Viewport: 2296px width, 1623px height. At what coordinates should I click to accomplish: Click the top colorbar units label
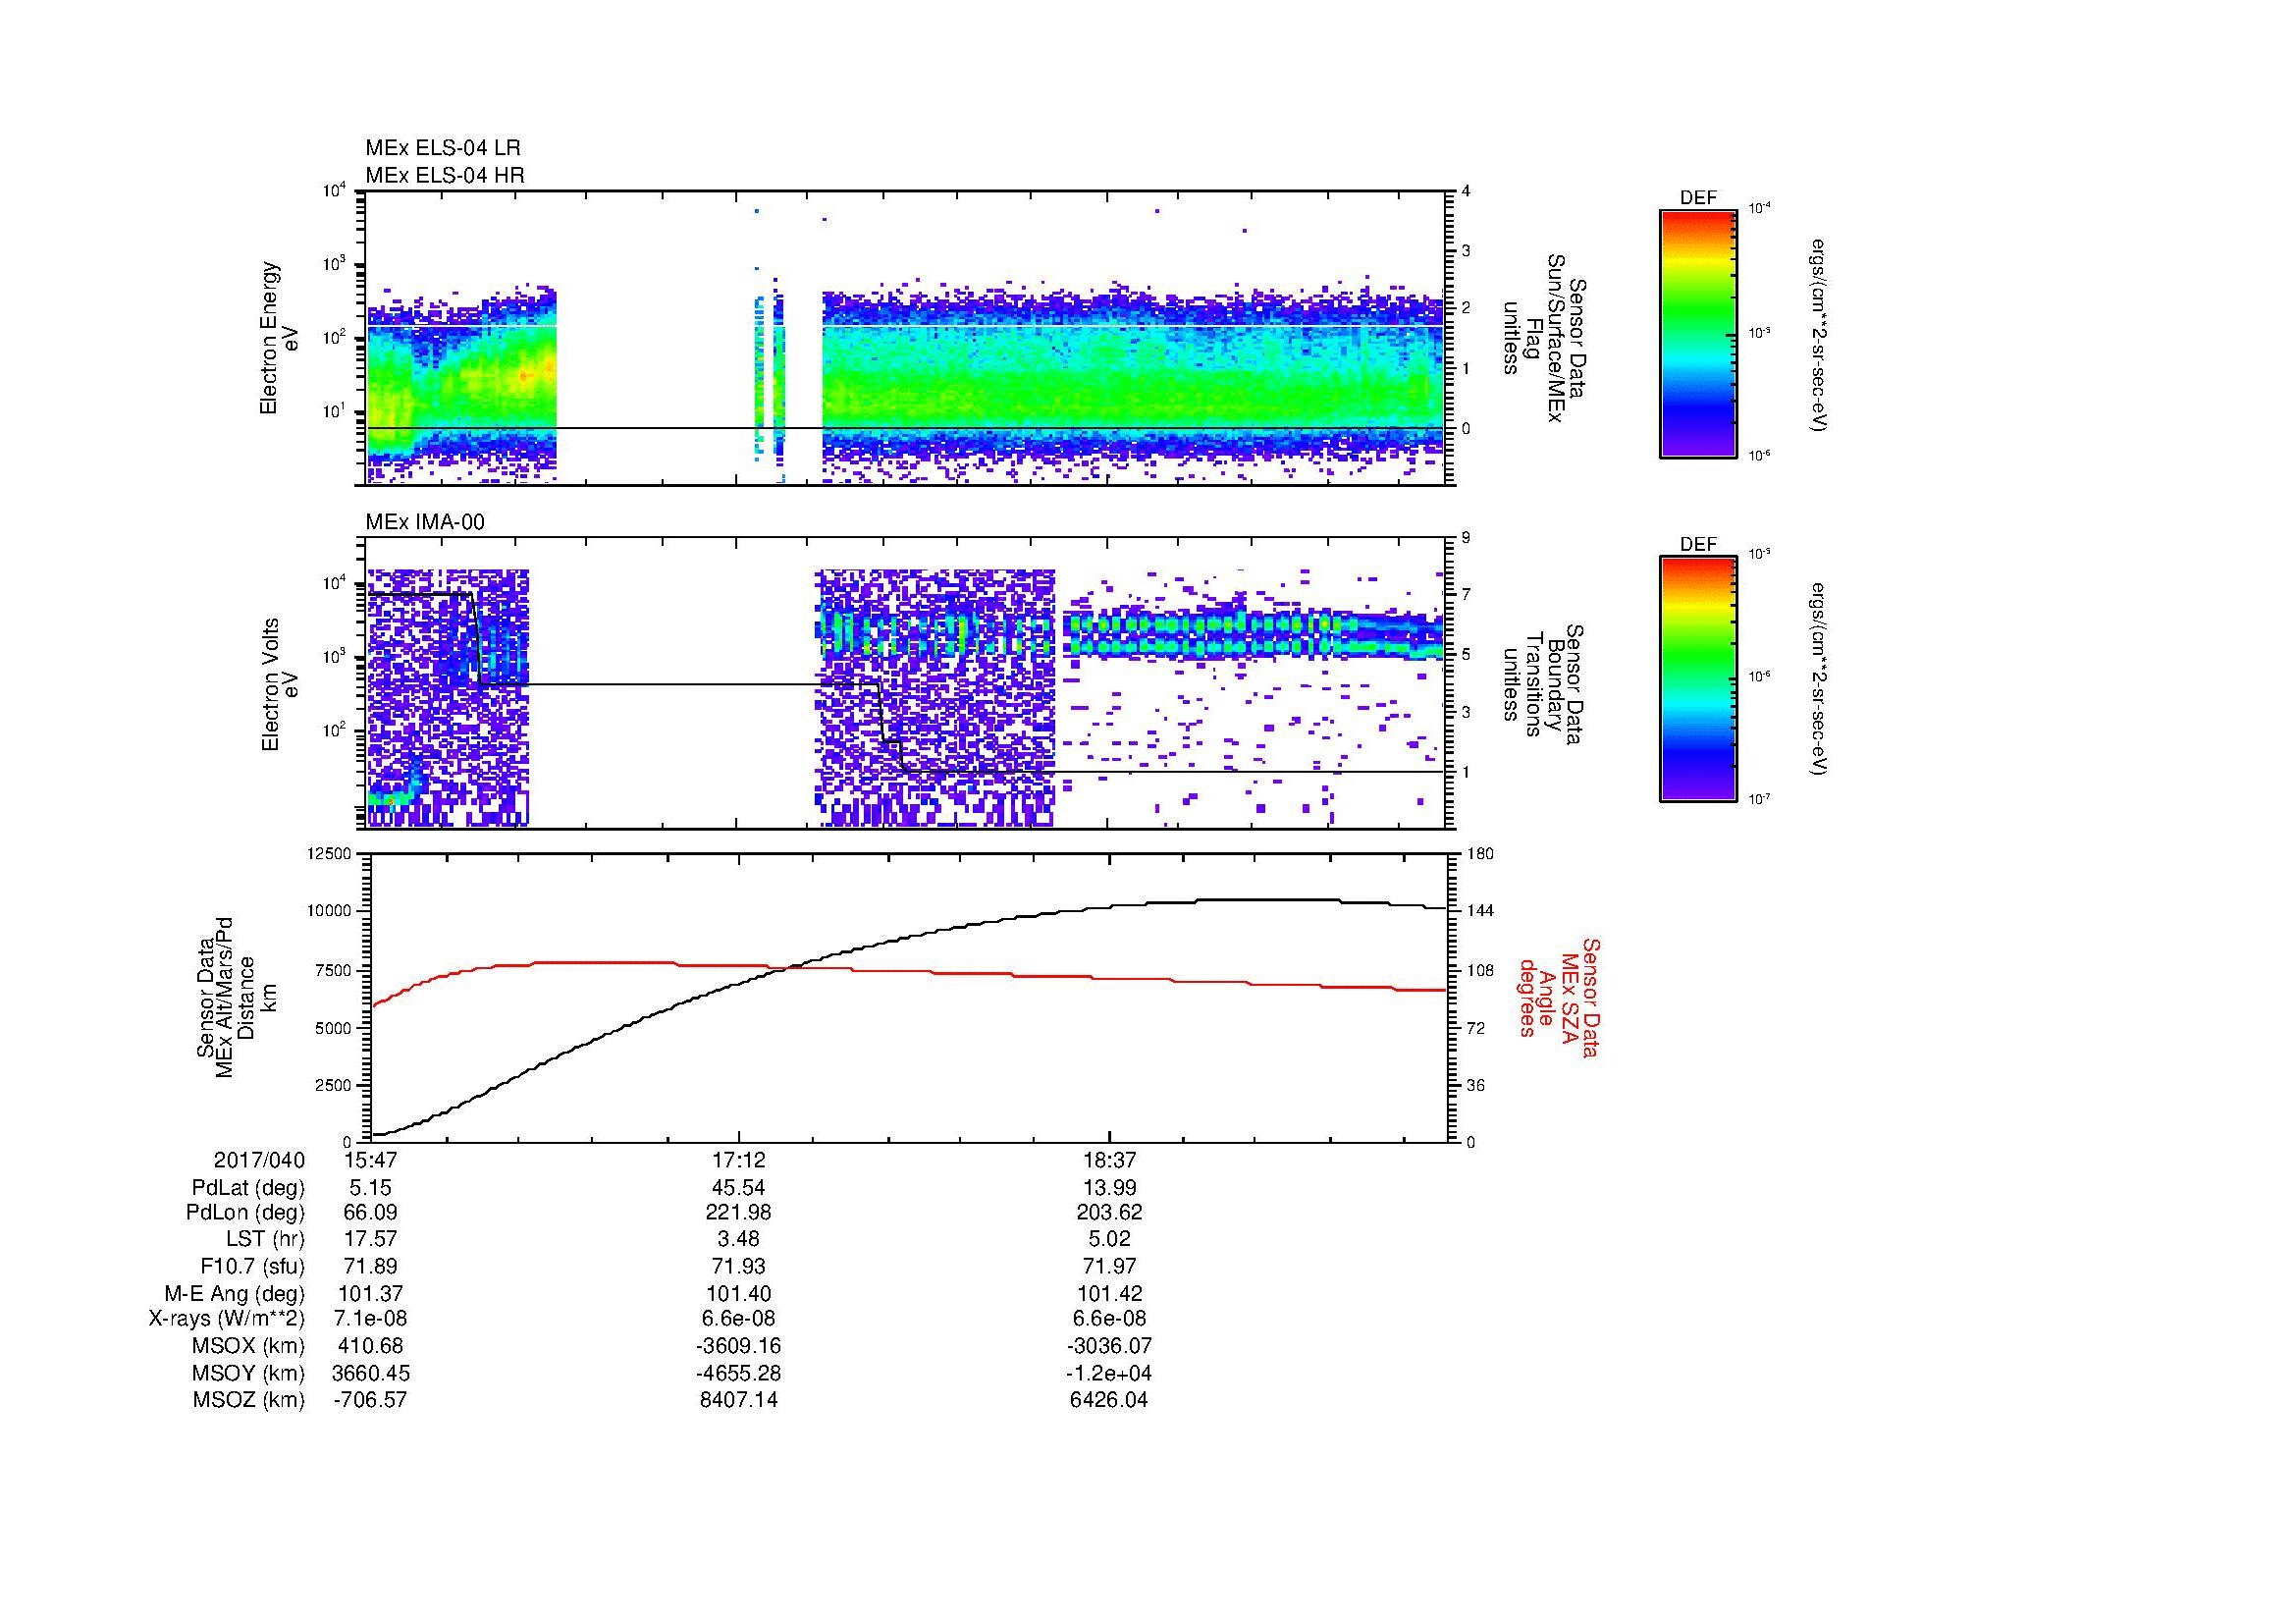click(x=1818, y=334)
